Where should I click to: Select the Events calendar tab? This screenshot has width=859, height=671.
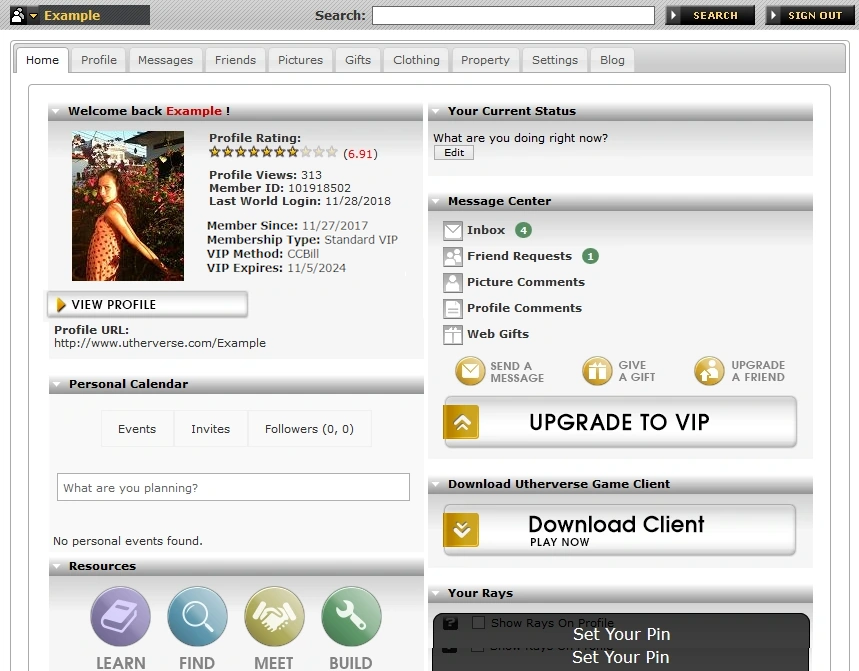(137, 429)
